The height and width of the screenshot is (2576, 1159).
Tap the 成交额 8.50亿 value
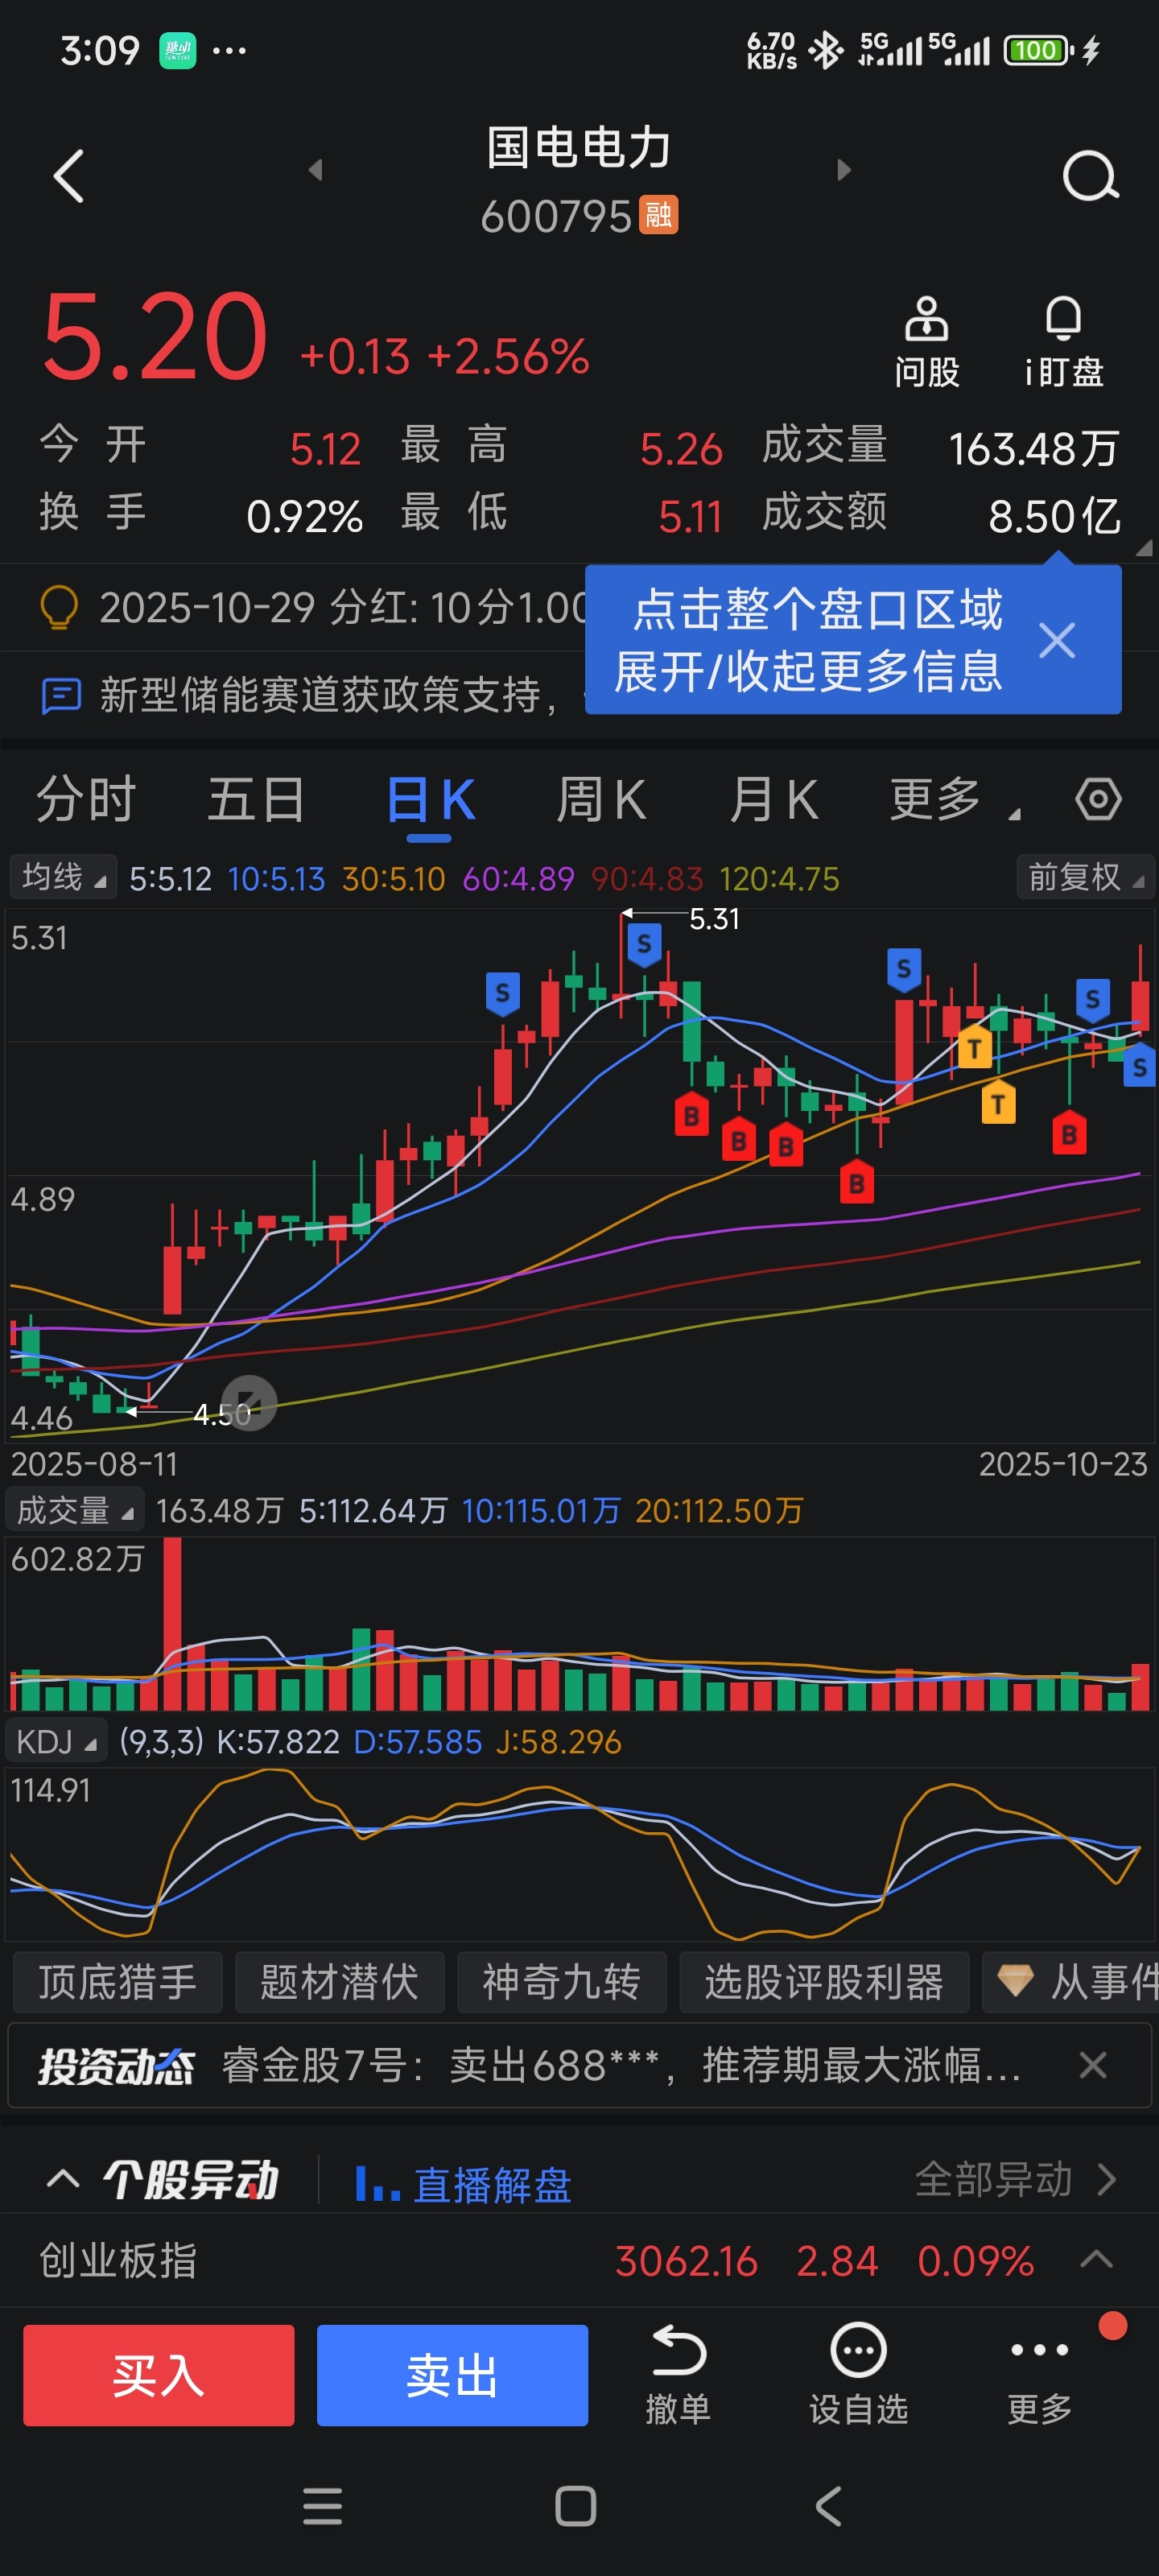[1054, 516]
